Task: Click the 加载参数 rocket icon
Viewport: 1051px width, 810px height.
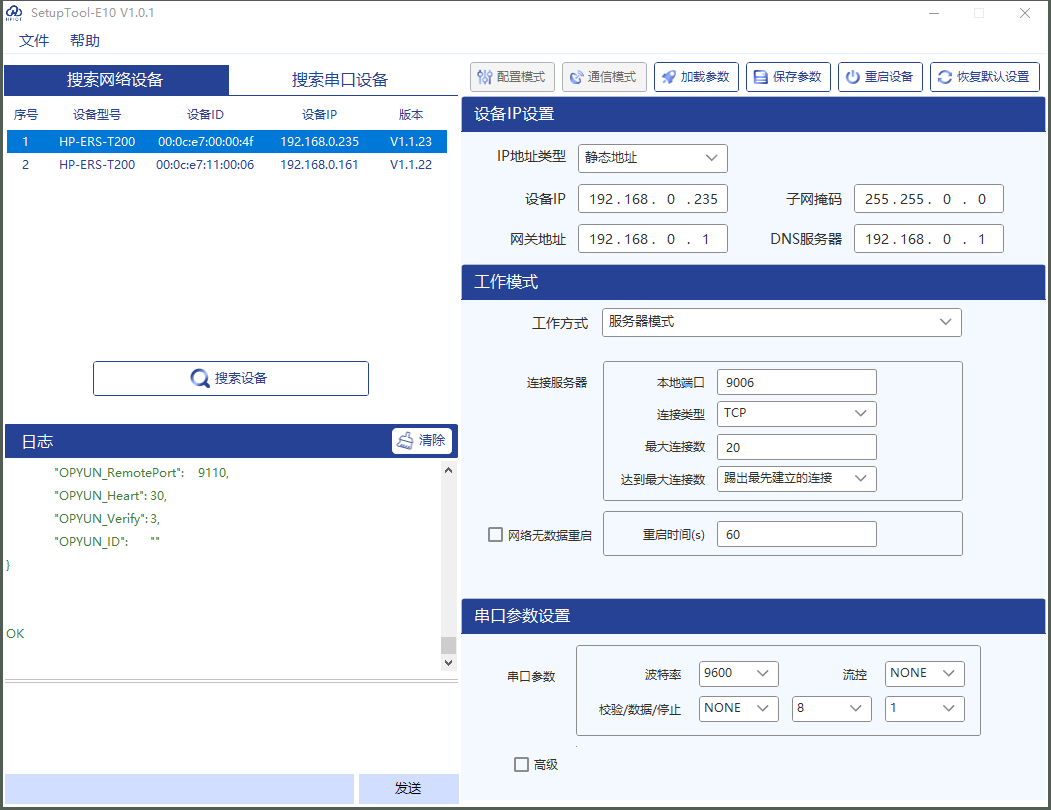Action: [668, 77]
